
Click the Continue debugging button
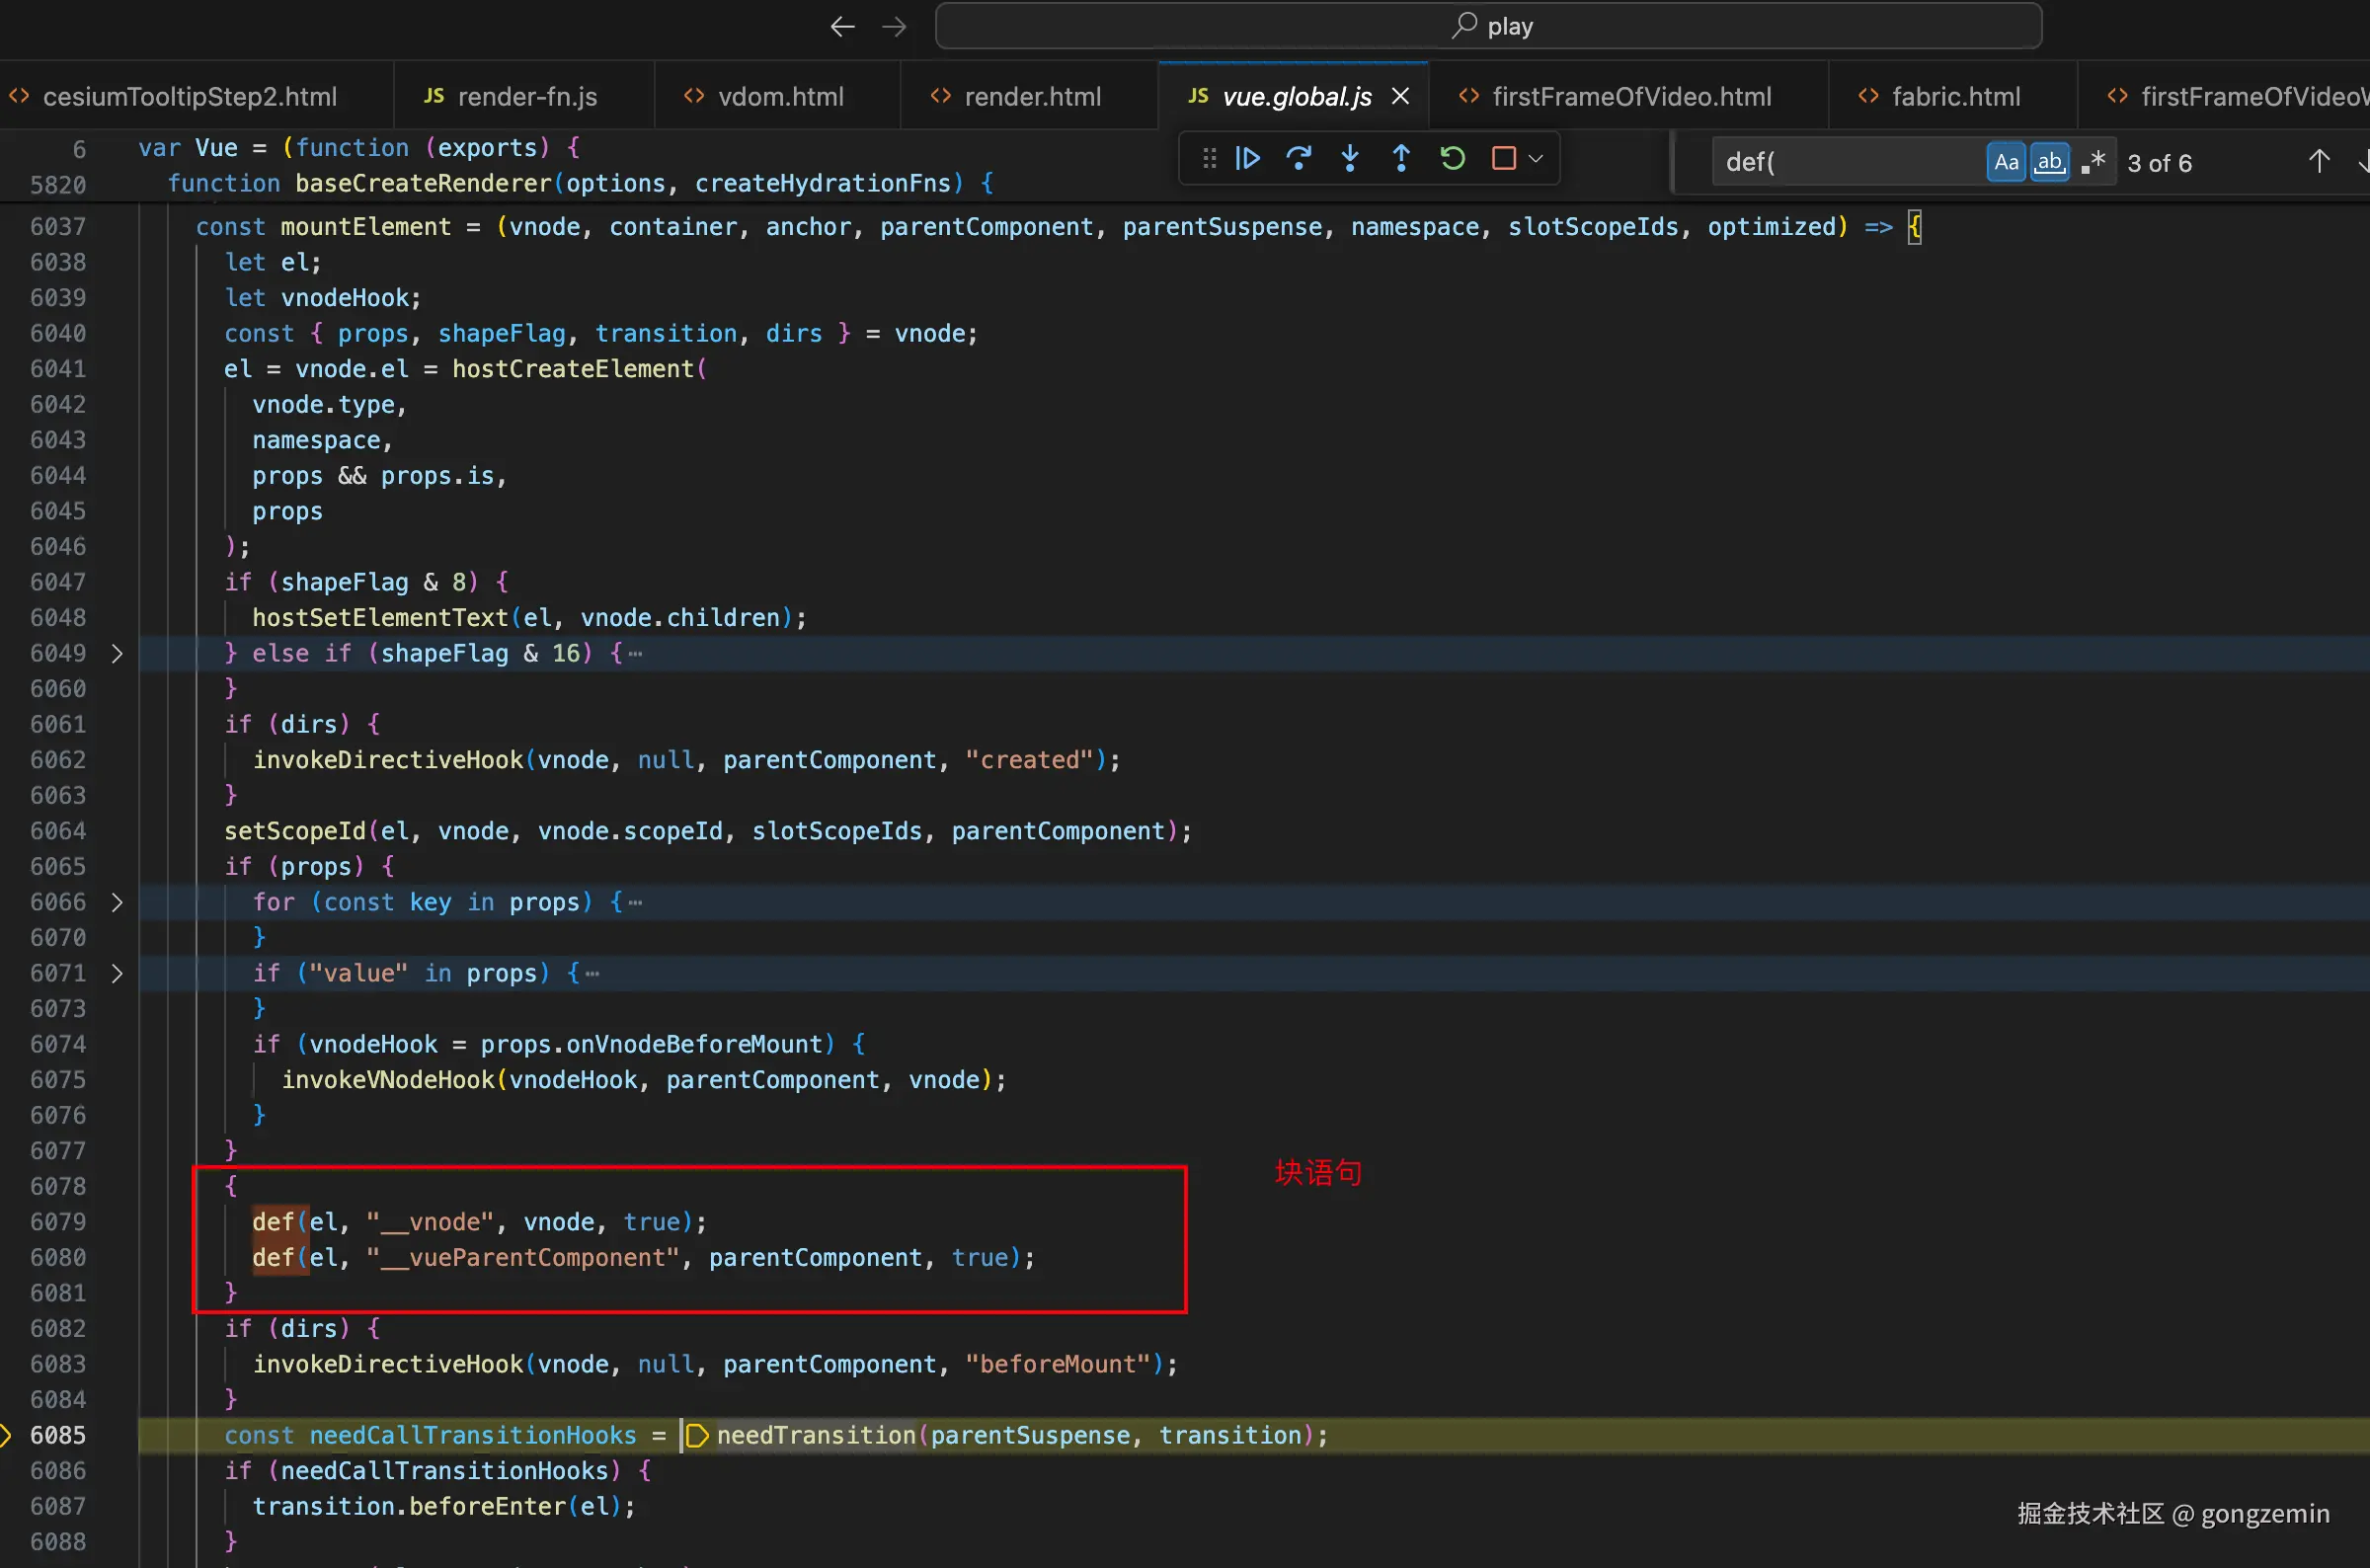click(1247, 158)
